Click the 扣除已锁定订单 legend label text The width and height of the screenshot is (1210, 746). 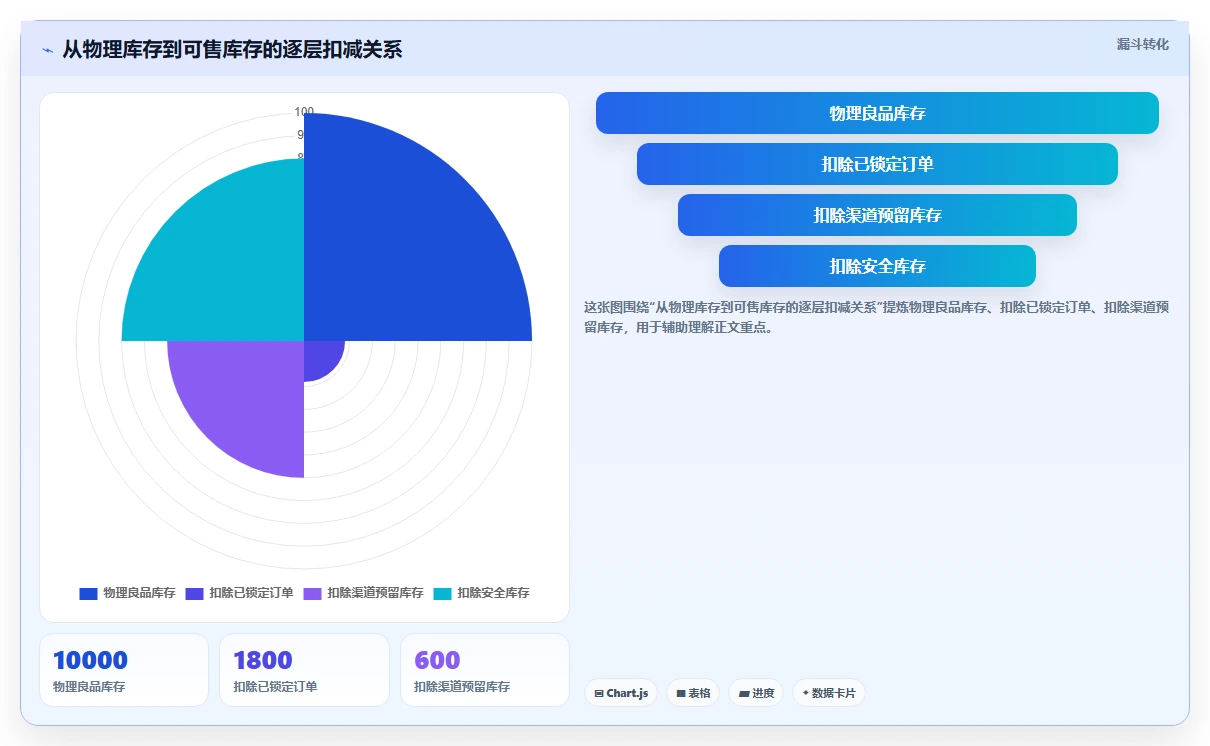[251, 593]
